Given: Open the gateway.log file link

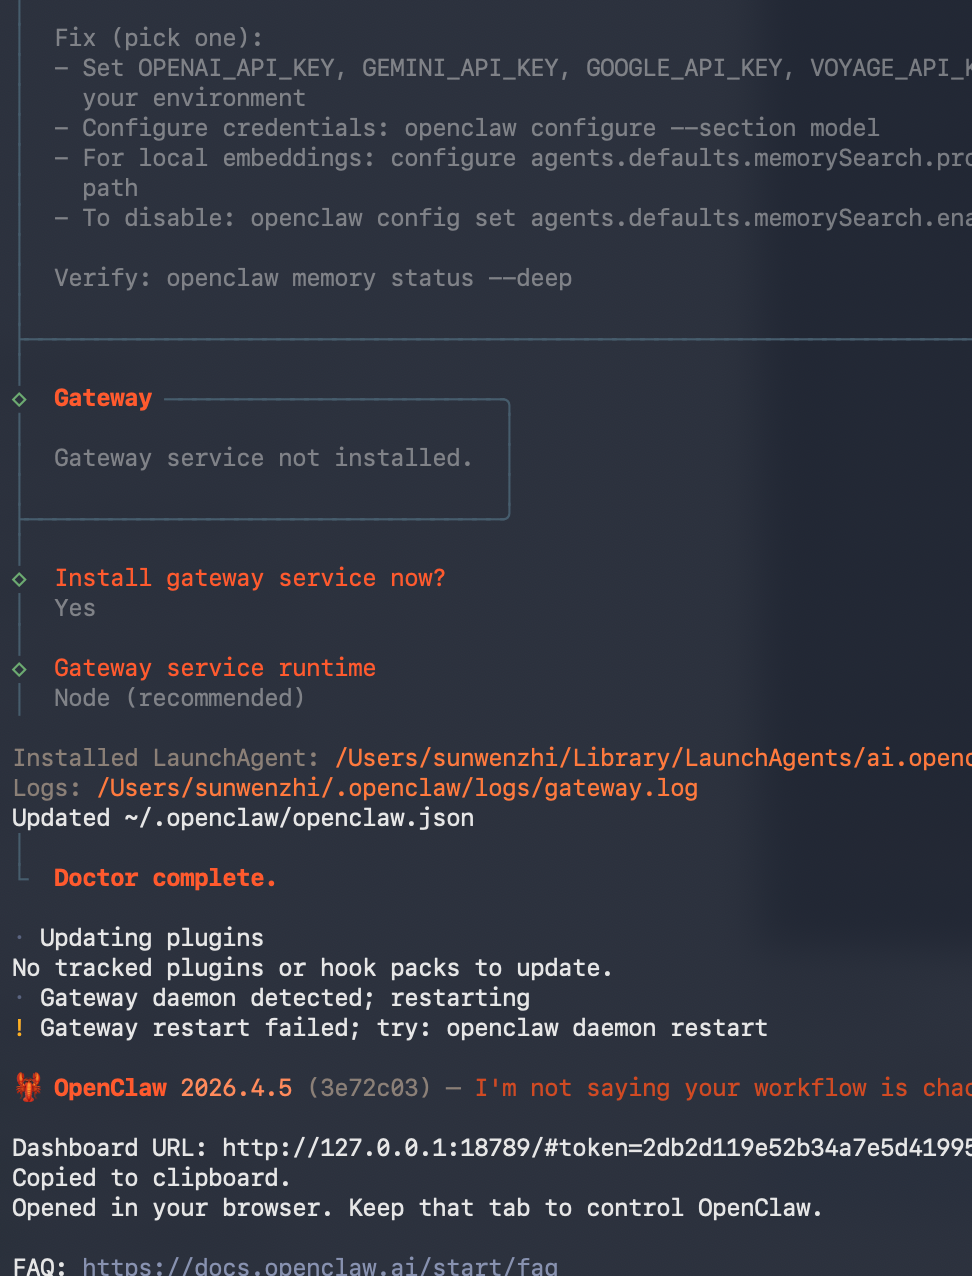Looking at the screenshot, I should point(397,788).
